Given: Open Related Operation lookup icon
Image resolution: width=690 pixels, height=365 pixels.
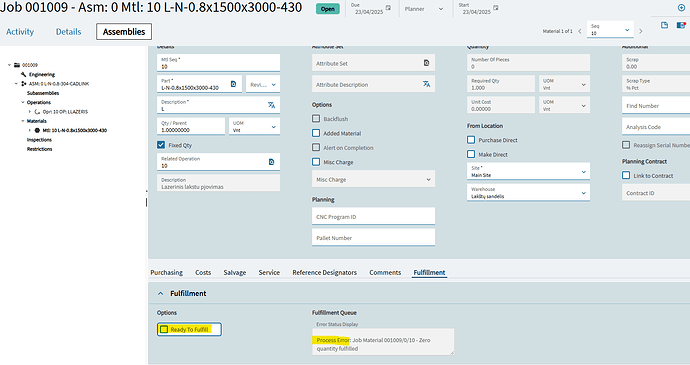Looking at the screenshot, I should [272, 162].
